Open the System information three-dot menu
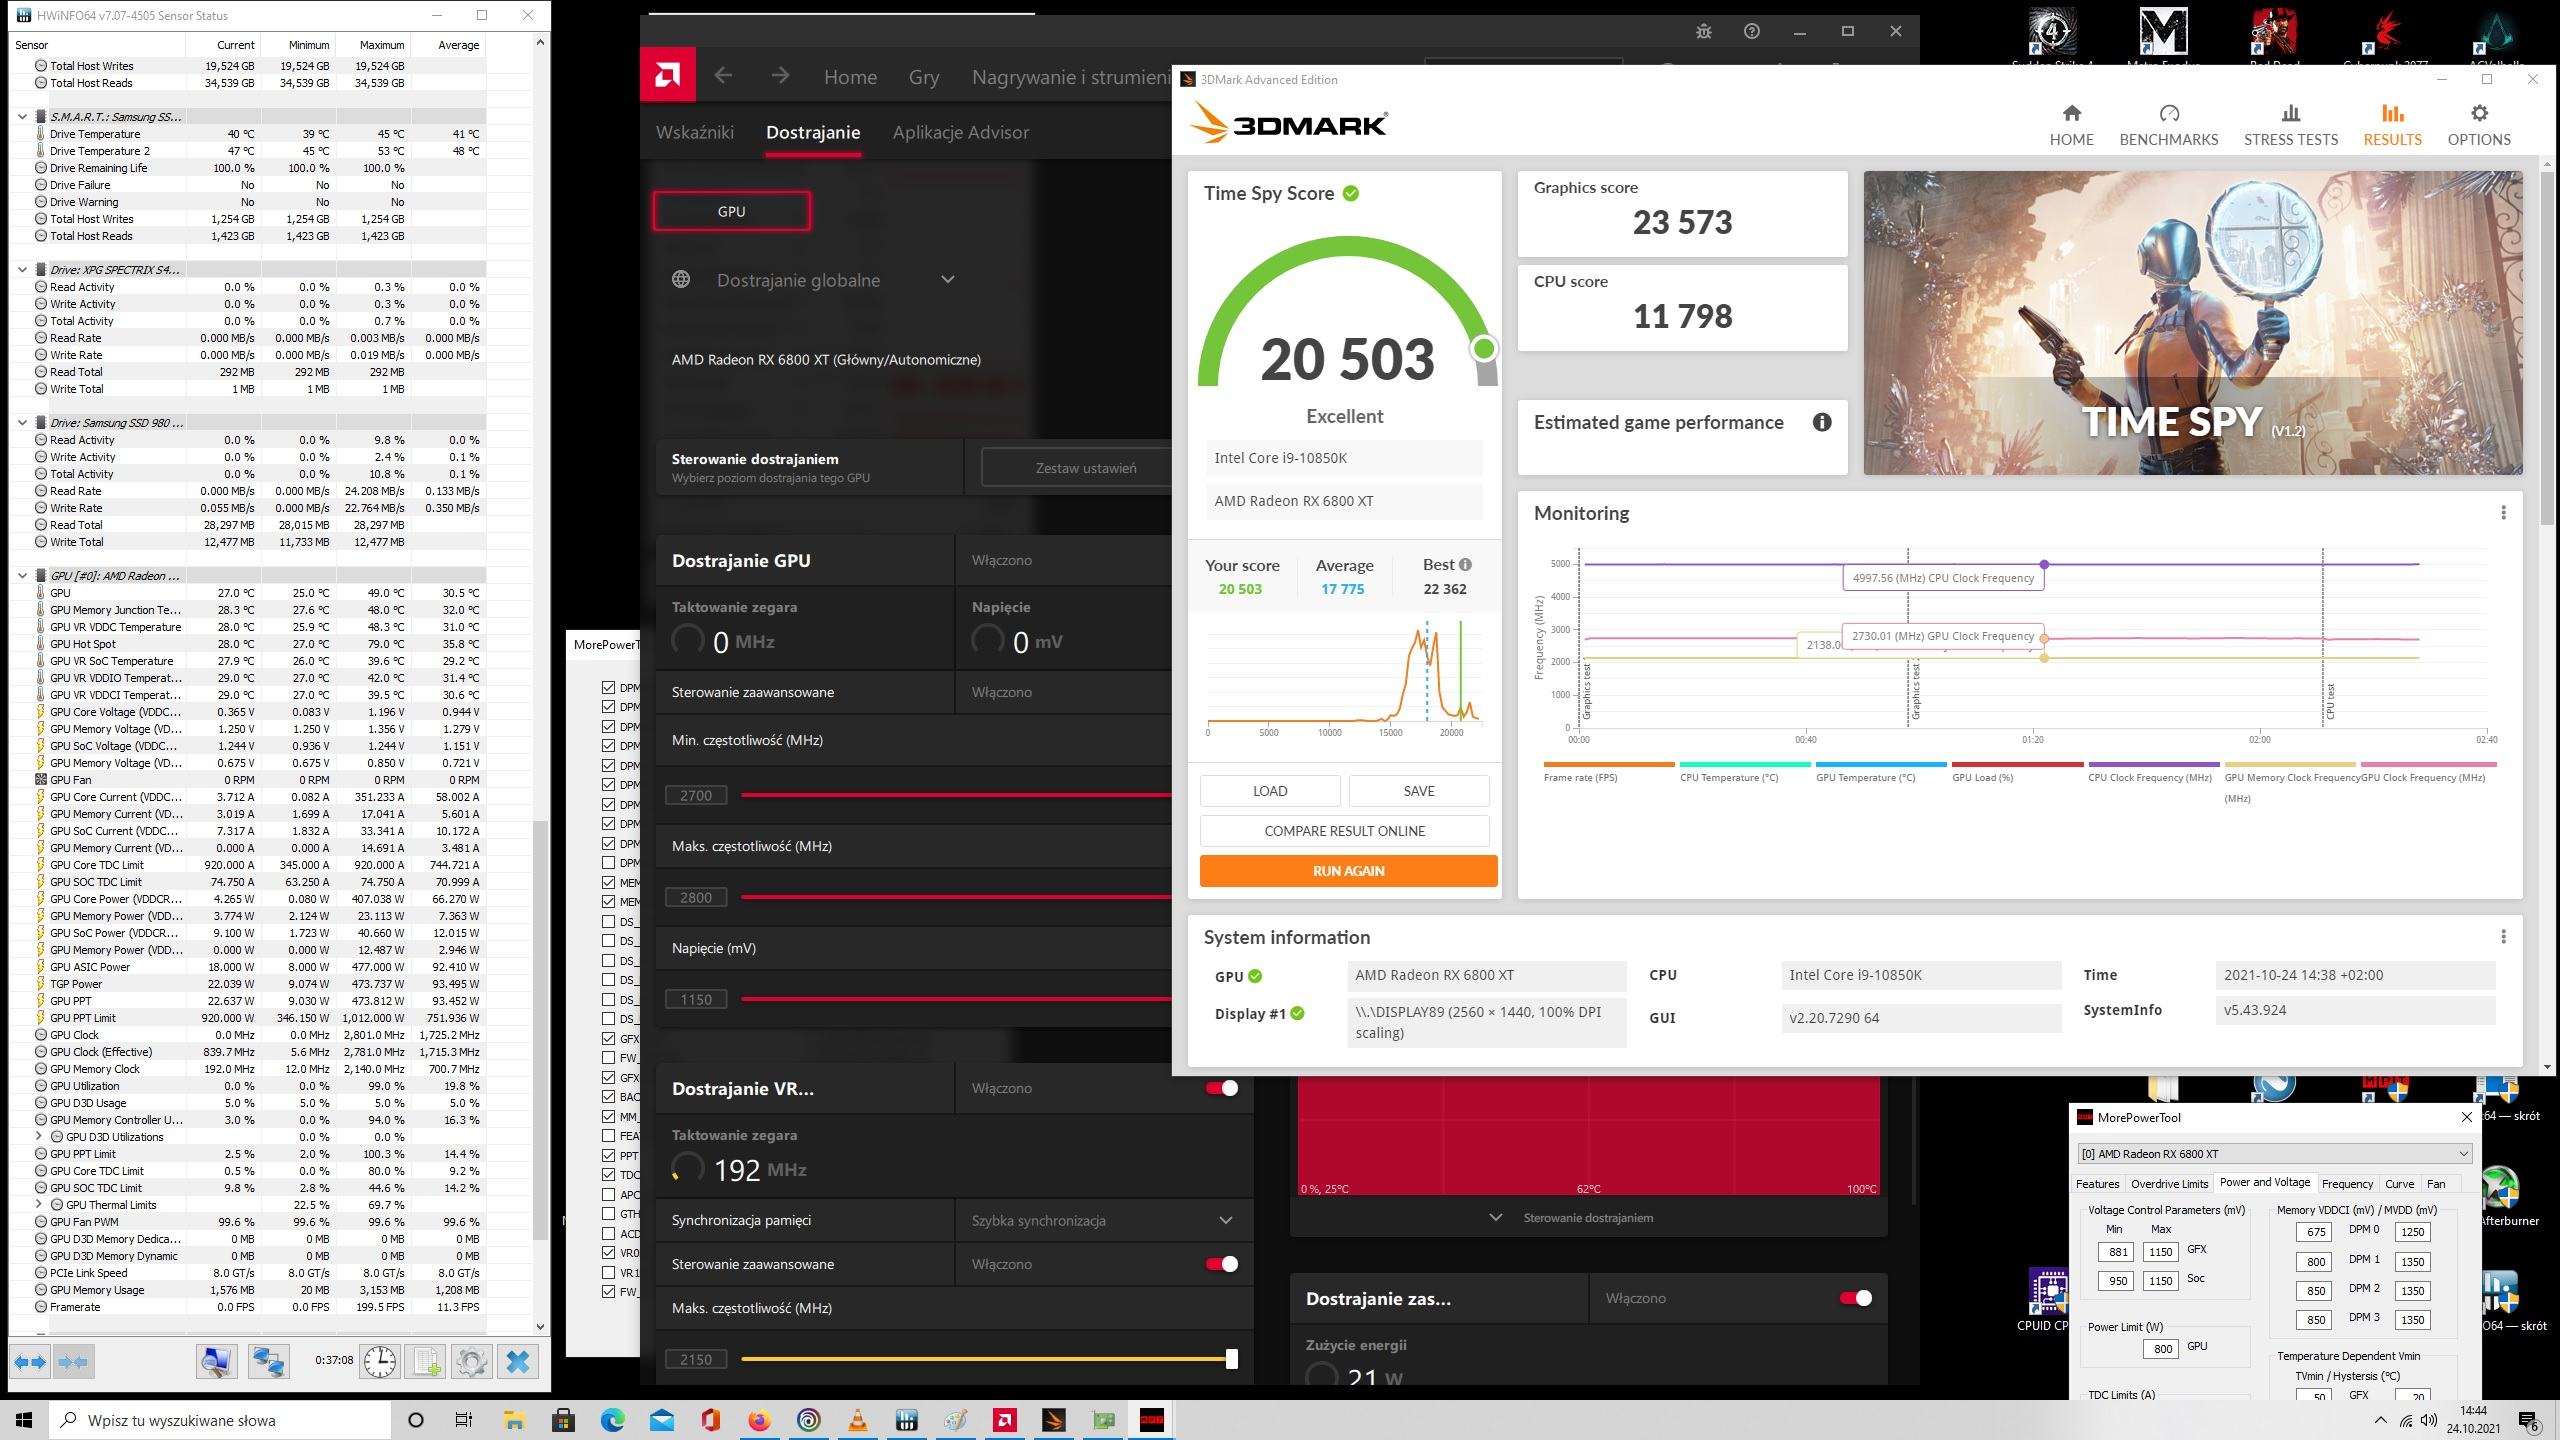 tap(2503, 937)
